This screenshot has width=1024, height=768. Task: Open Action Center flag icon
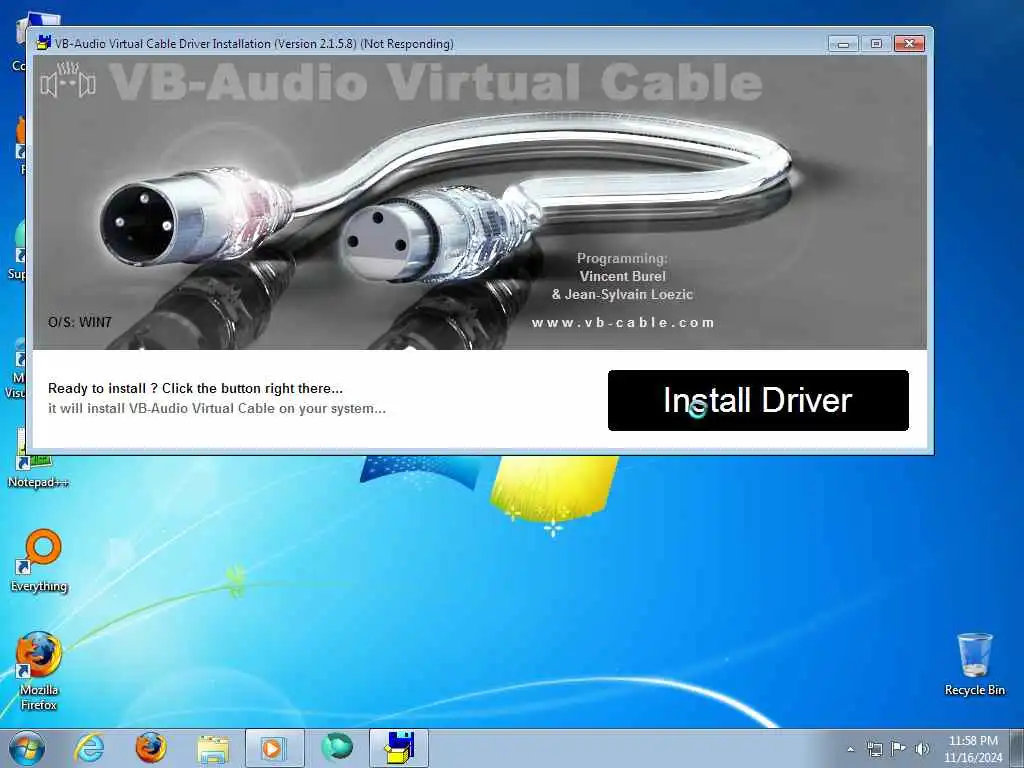click(x=898, y=749)
